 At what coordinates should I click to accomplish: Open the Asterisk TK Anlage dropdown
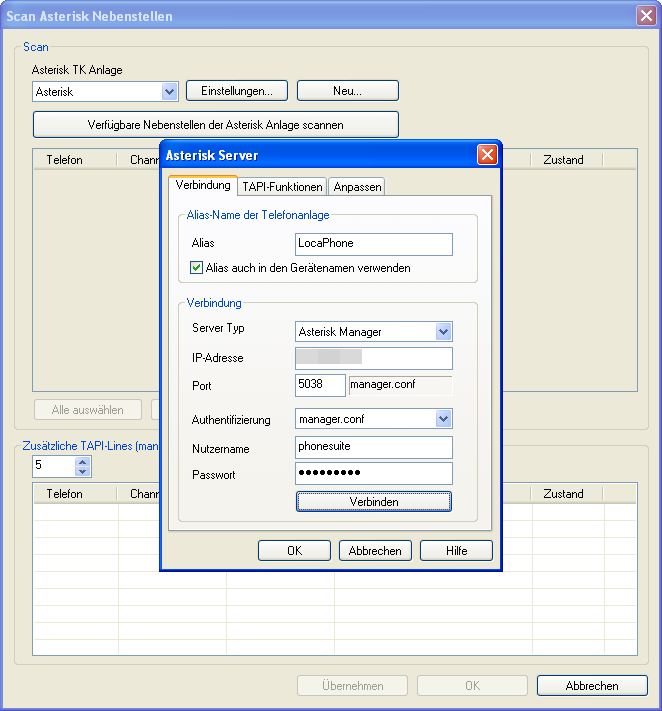point(169,91)
